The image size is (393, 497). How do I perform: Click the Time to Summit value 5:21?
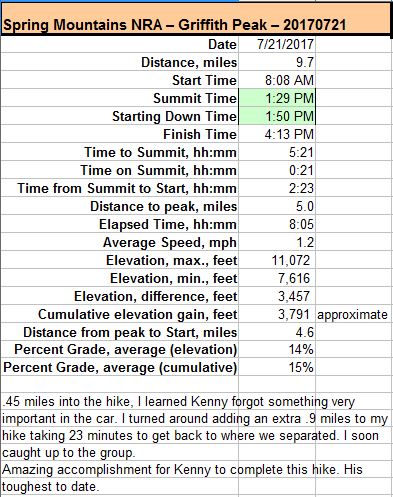[277, 152]
